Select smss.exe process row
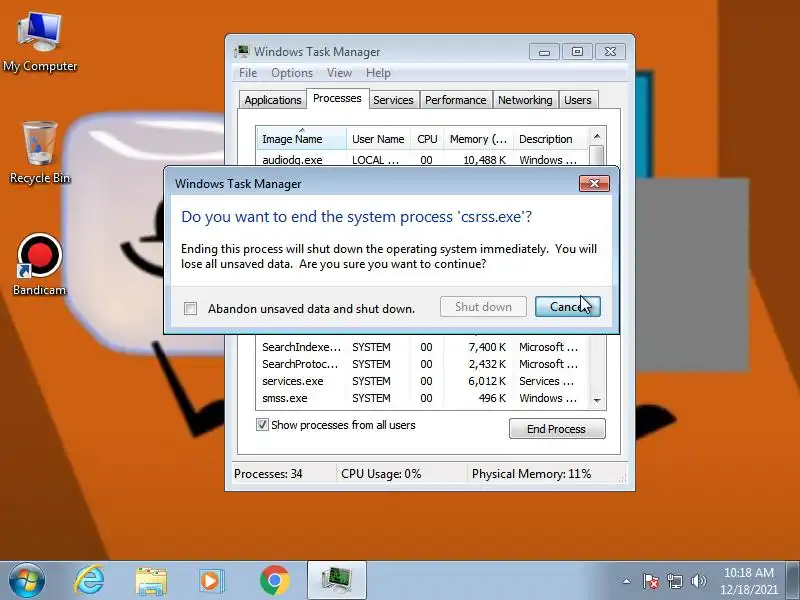Viewport: 800px width, 600px height. [422, 398]
